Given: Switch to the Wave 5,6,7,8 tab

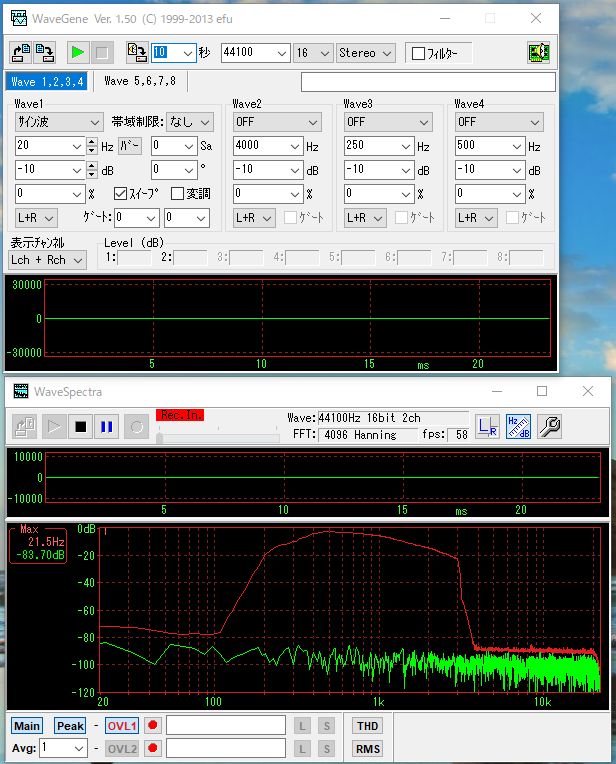Looking at the screenshot, I should click(140, 81).
